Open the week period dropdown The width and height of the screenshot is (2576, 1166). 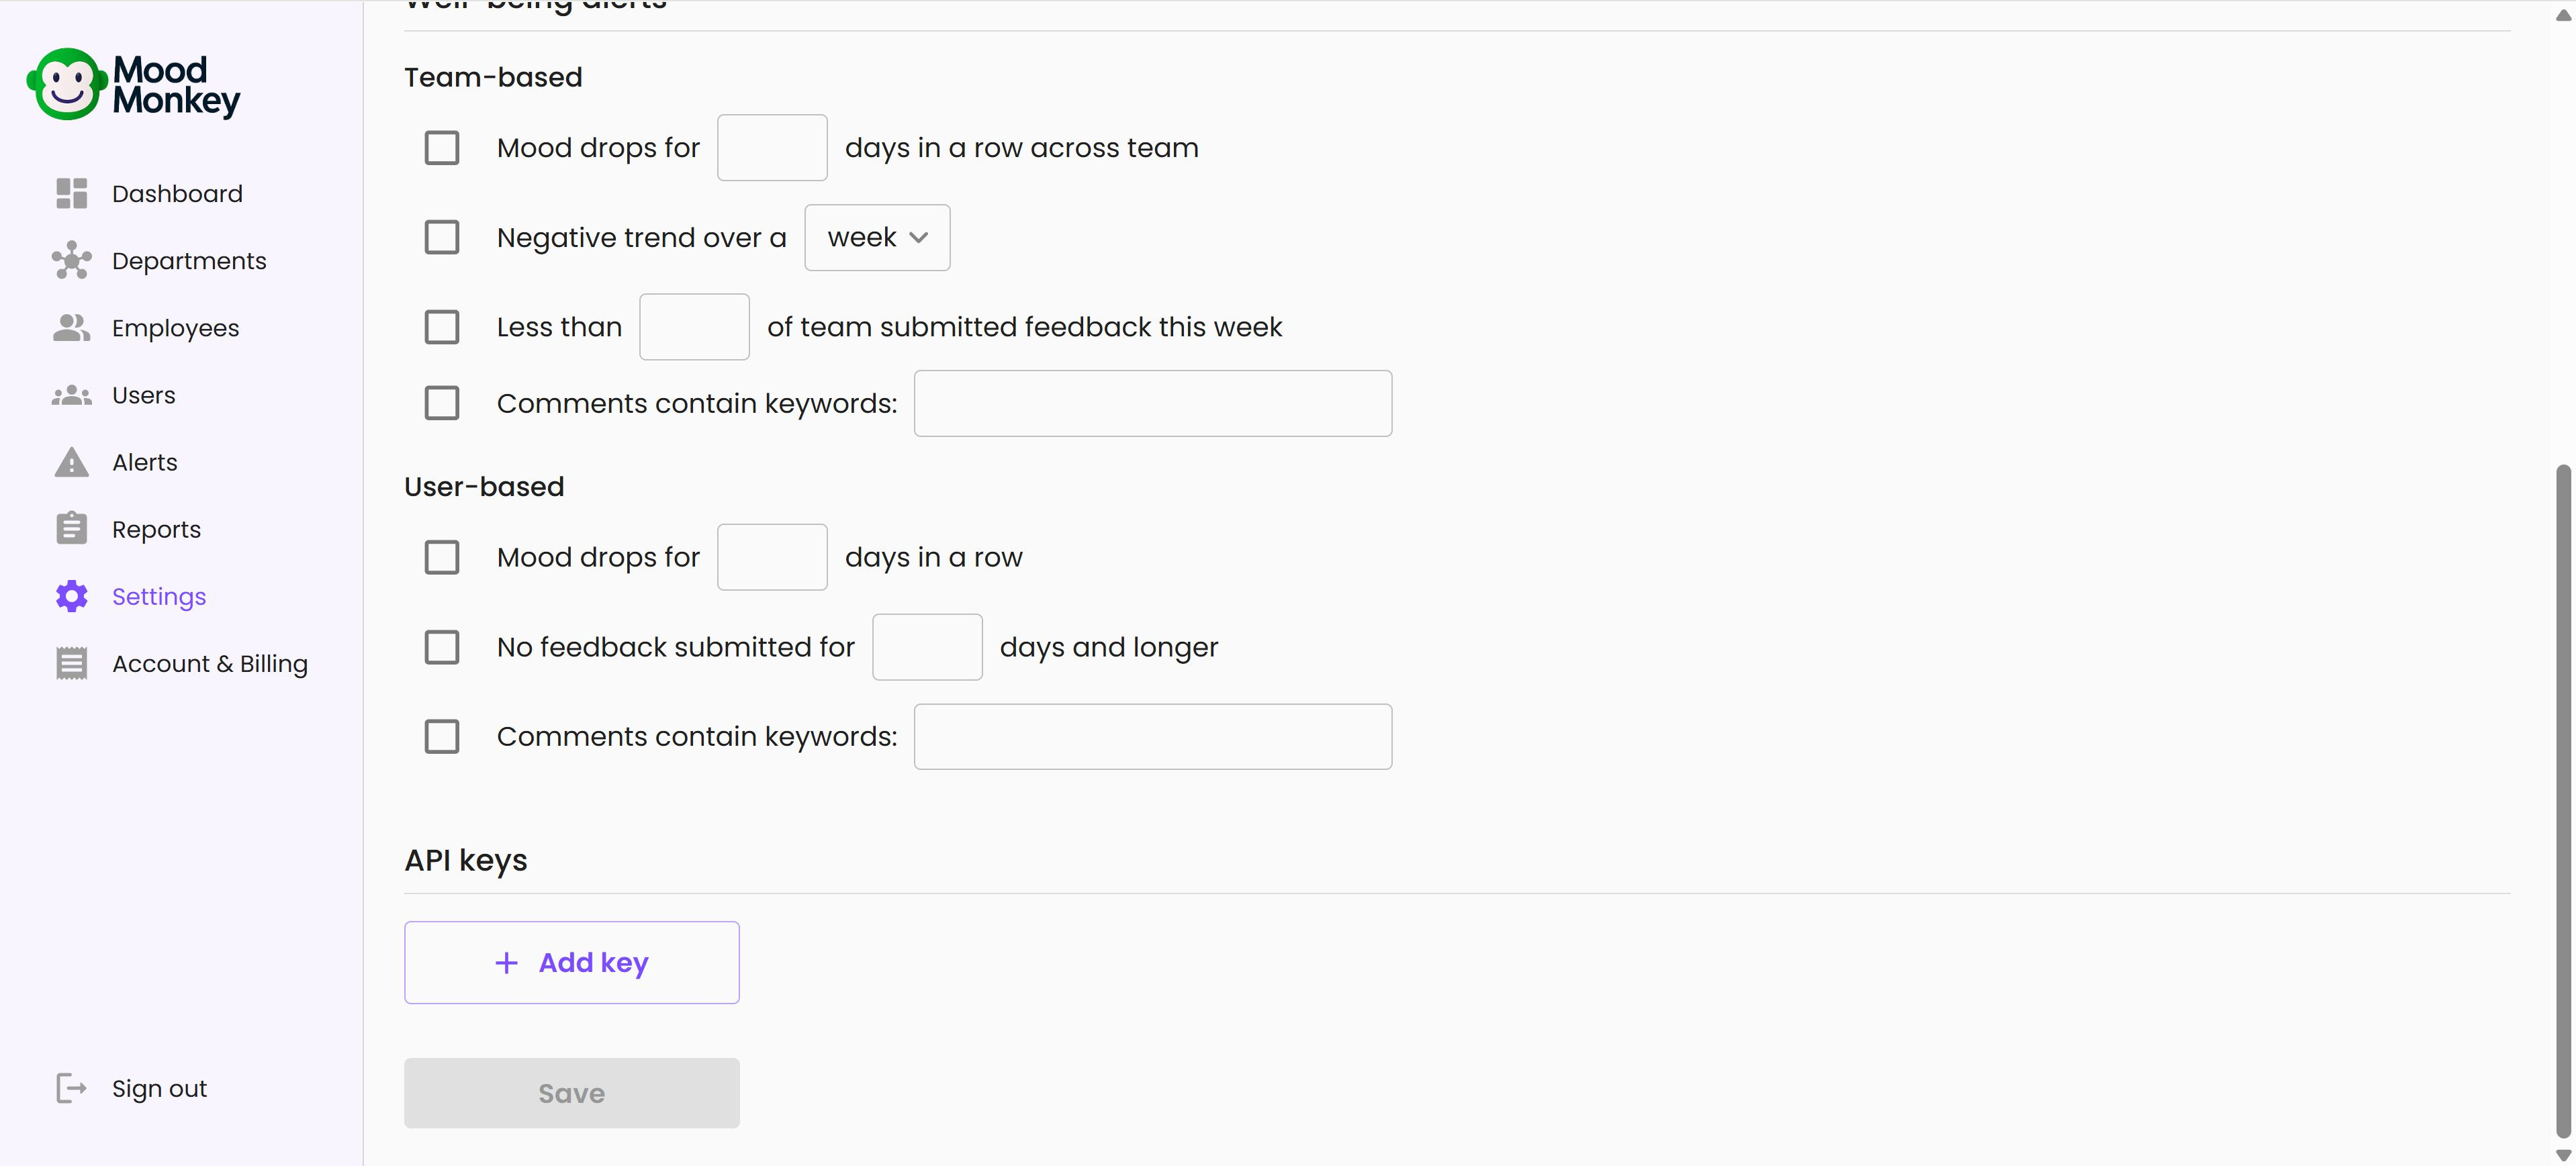pyautogui.click(x=877, y=237)
